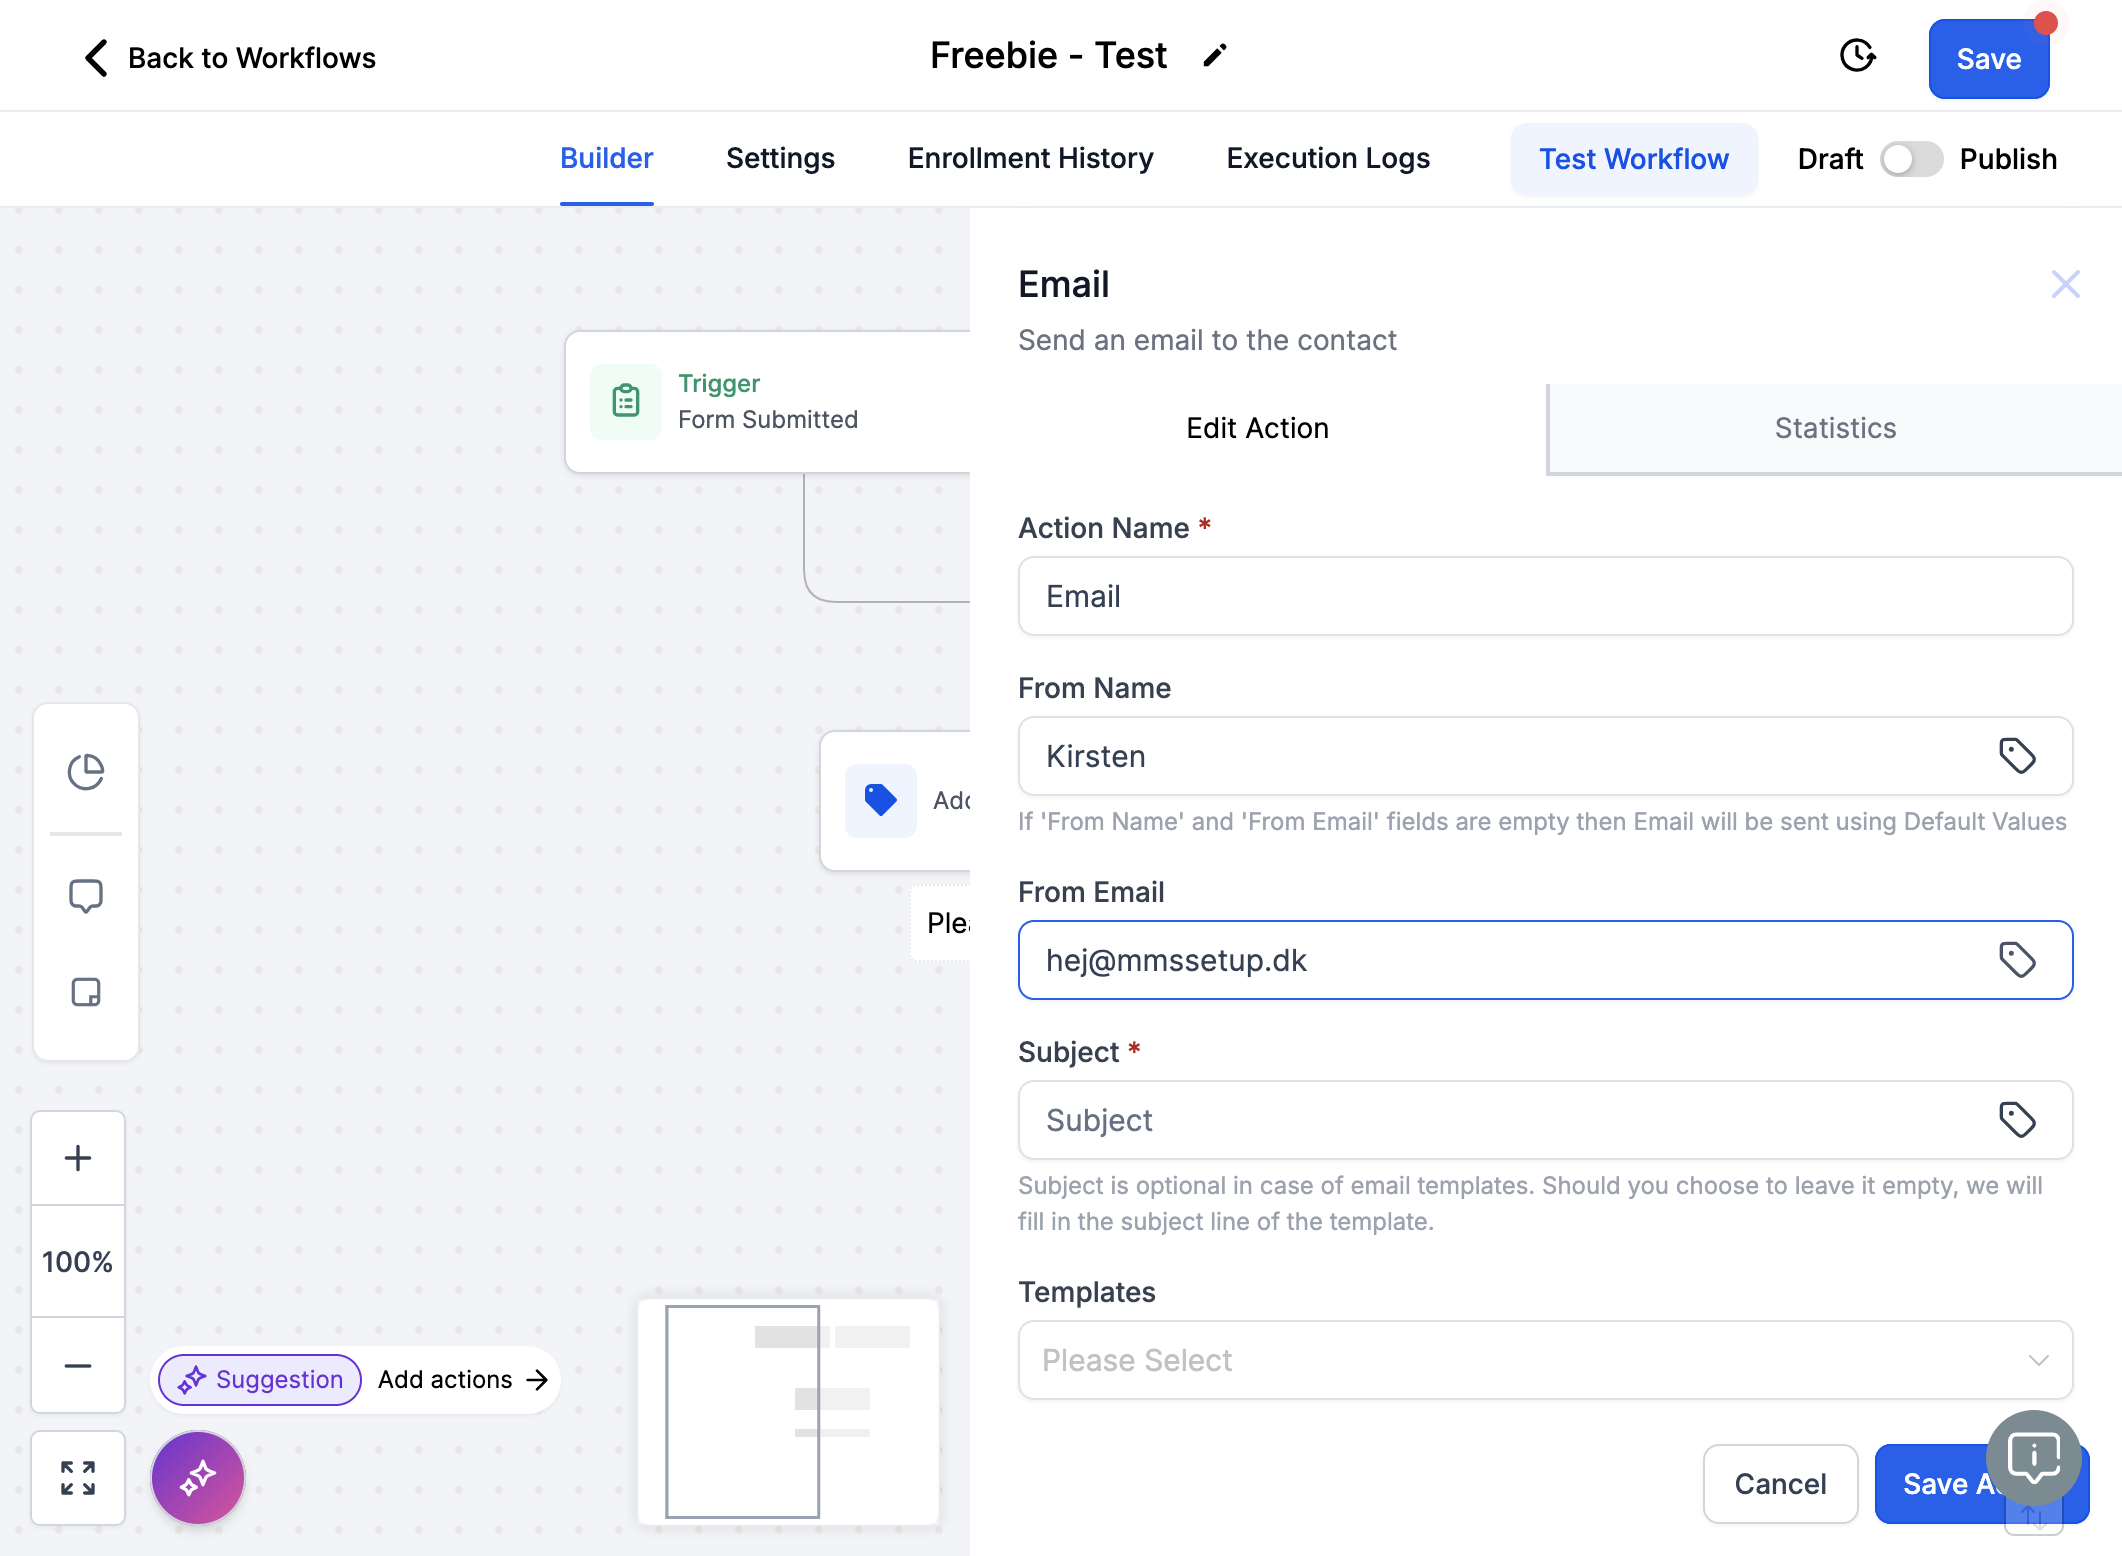Open comments icon in left sidebar
Screen dimensions: 2122x1556
coord(86,896)
